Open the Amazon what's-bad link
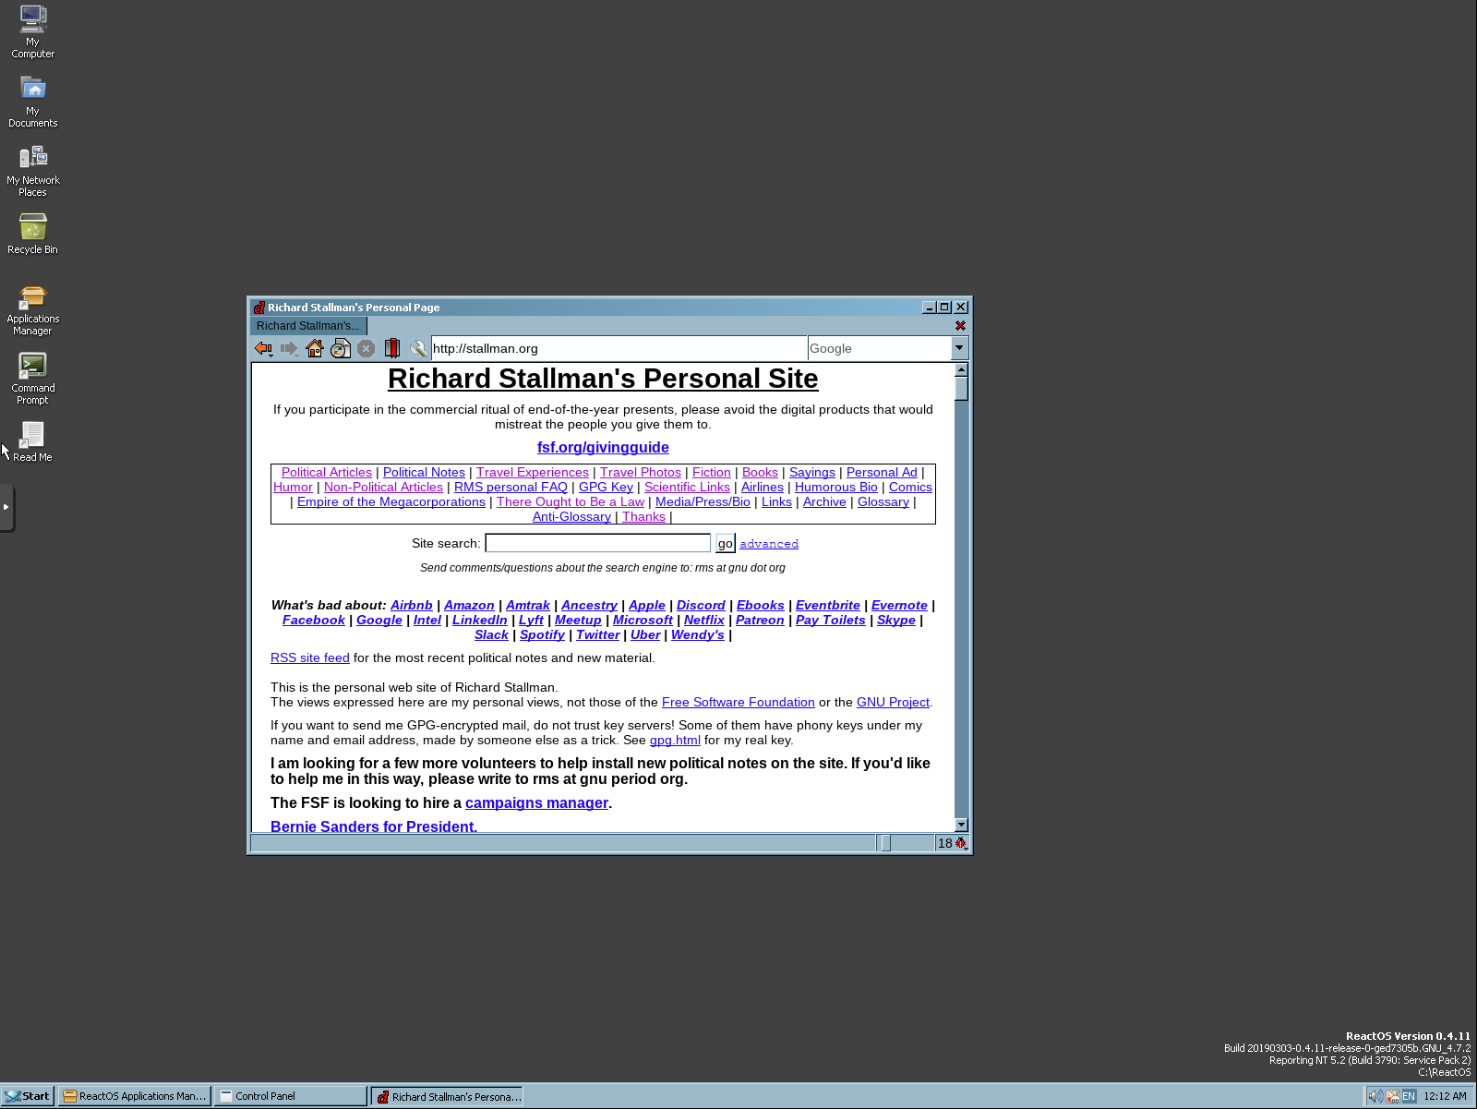The height and width of the screenshot is (1109, 1477). click(x=469, y=605)
